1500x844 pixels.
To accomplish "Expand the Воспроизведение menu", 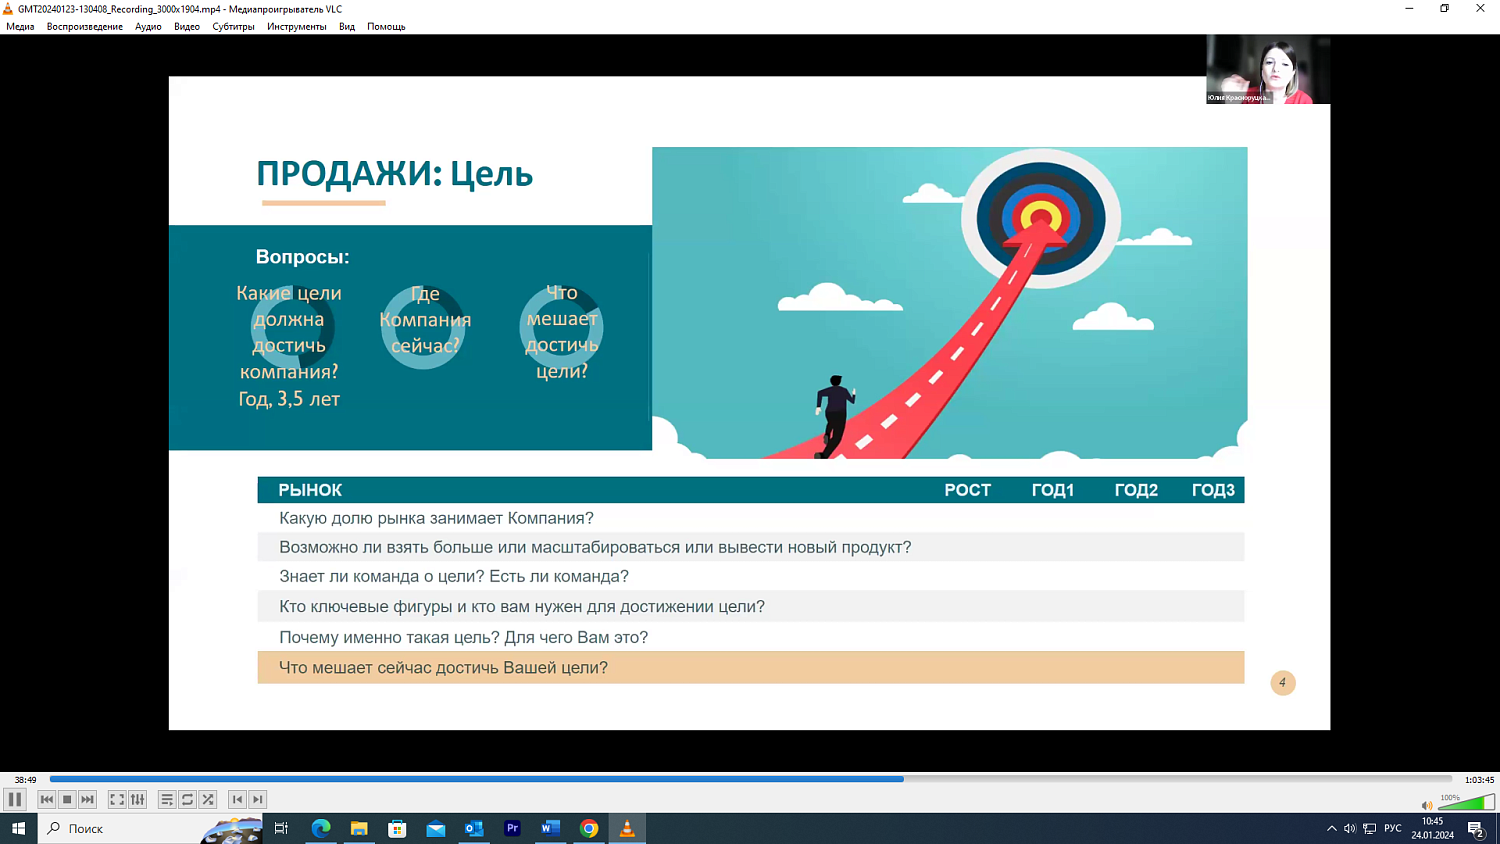I will click(x=85, y=27).
